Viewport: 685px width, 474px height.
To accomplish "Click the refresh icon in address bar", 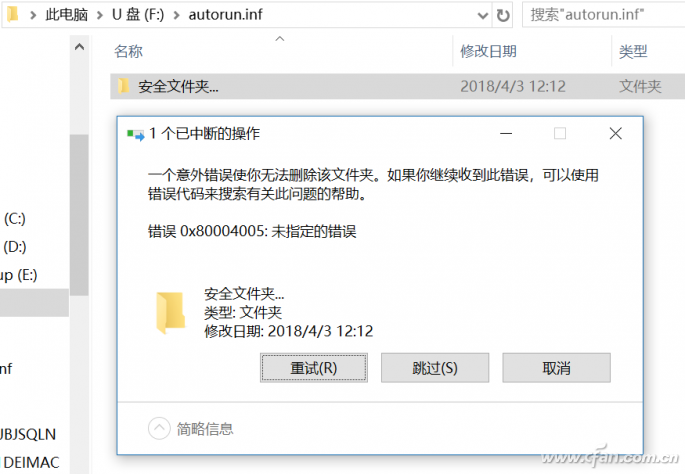I will coord(503,16).
